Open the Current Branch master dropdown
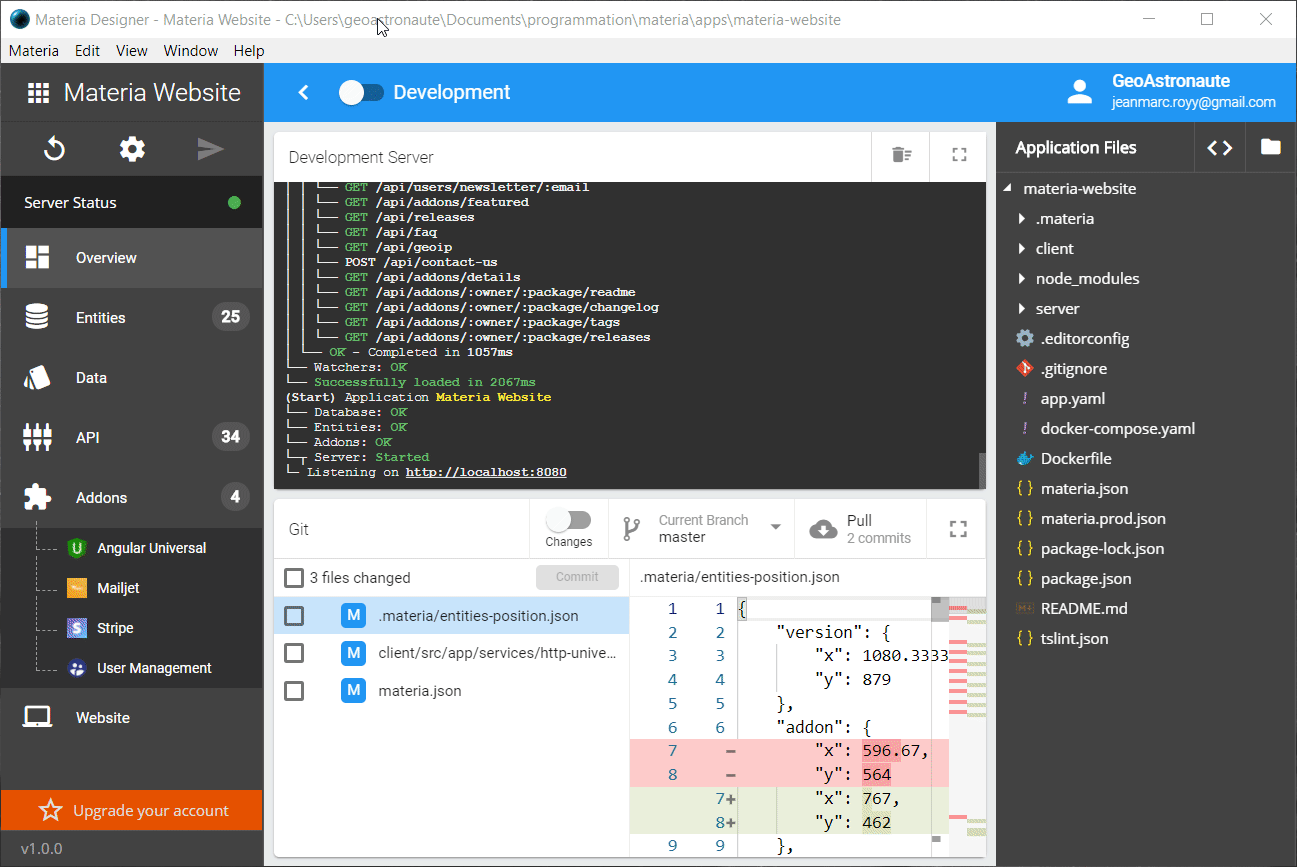The width and height of the screenshot is (1297, 867). coord(702,529)
